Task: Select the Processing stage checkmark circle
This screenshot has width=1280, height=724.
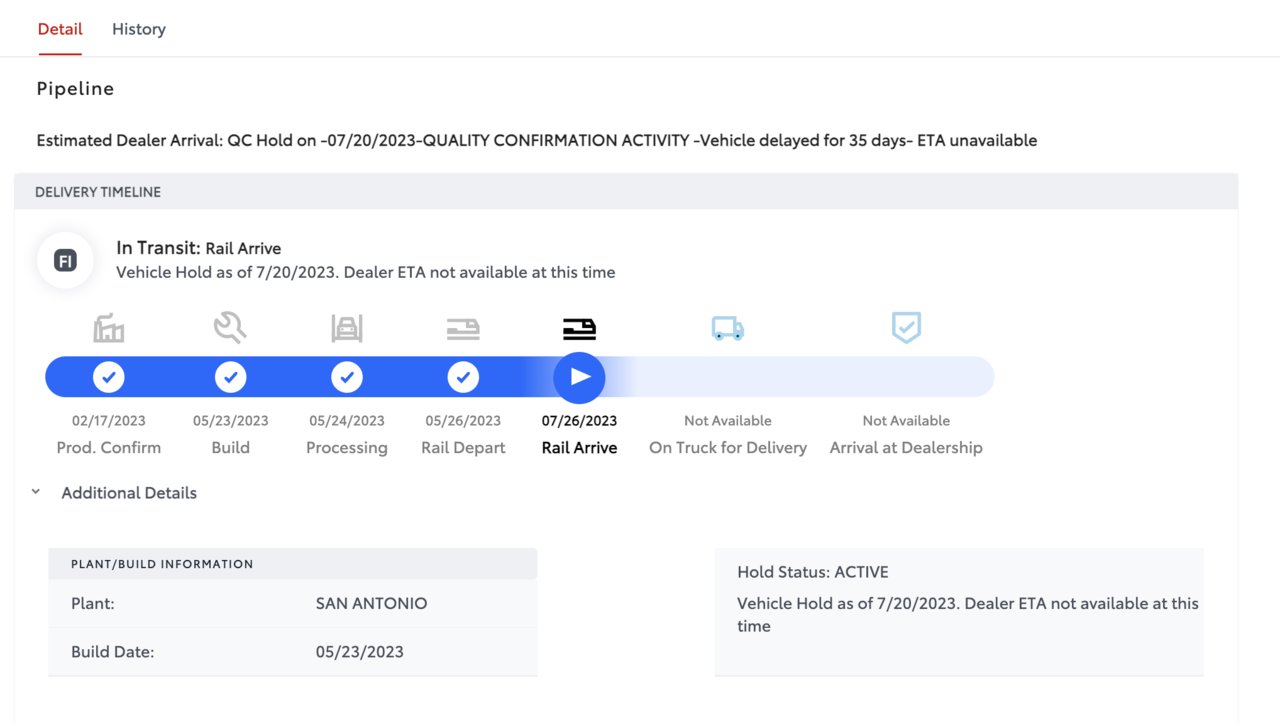Action: point(347,377)
